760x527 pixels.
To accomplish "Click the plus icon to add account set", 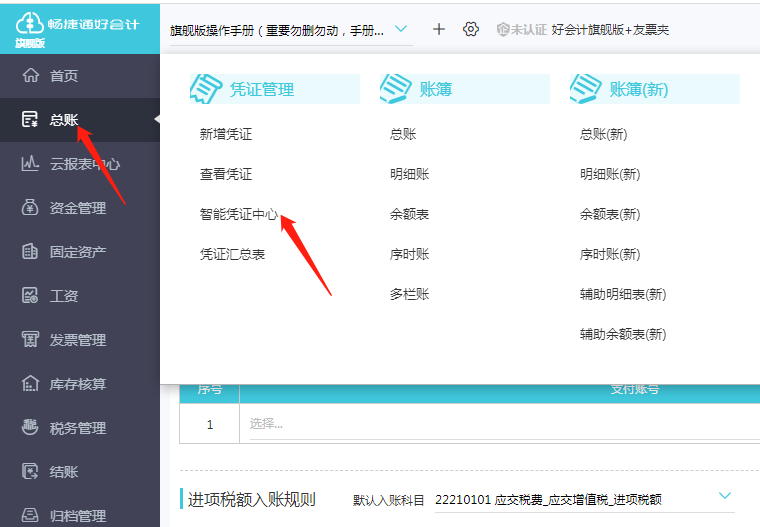I will [x=439, y=29].
